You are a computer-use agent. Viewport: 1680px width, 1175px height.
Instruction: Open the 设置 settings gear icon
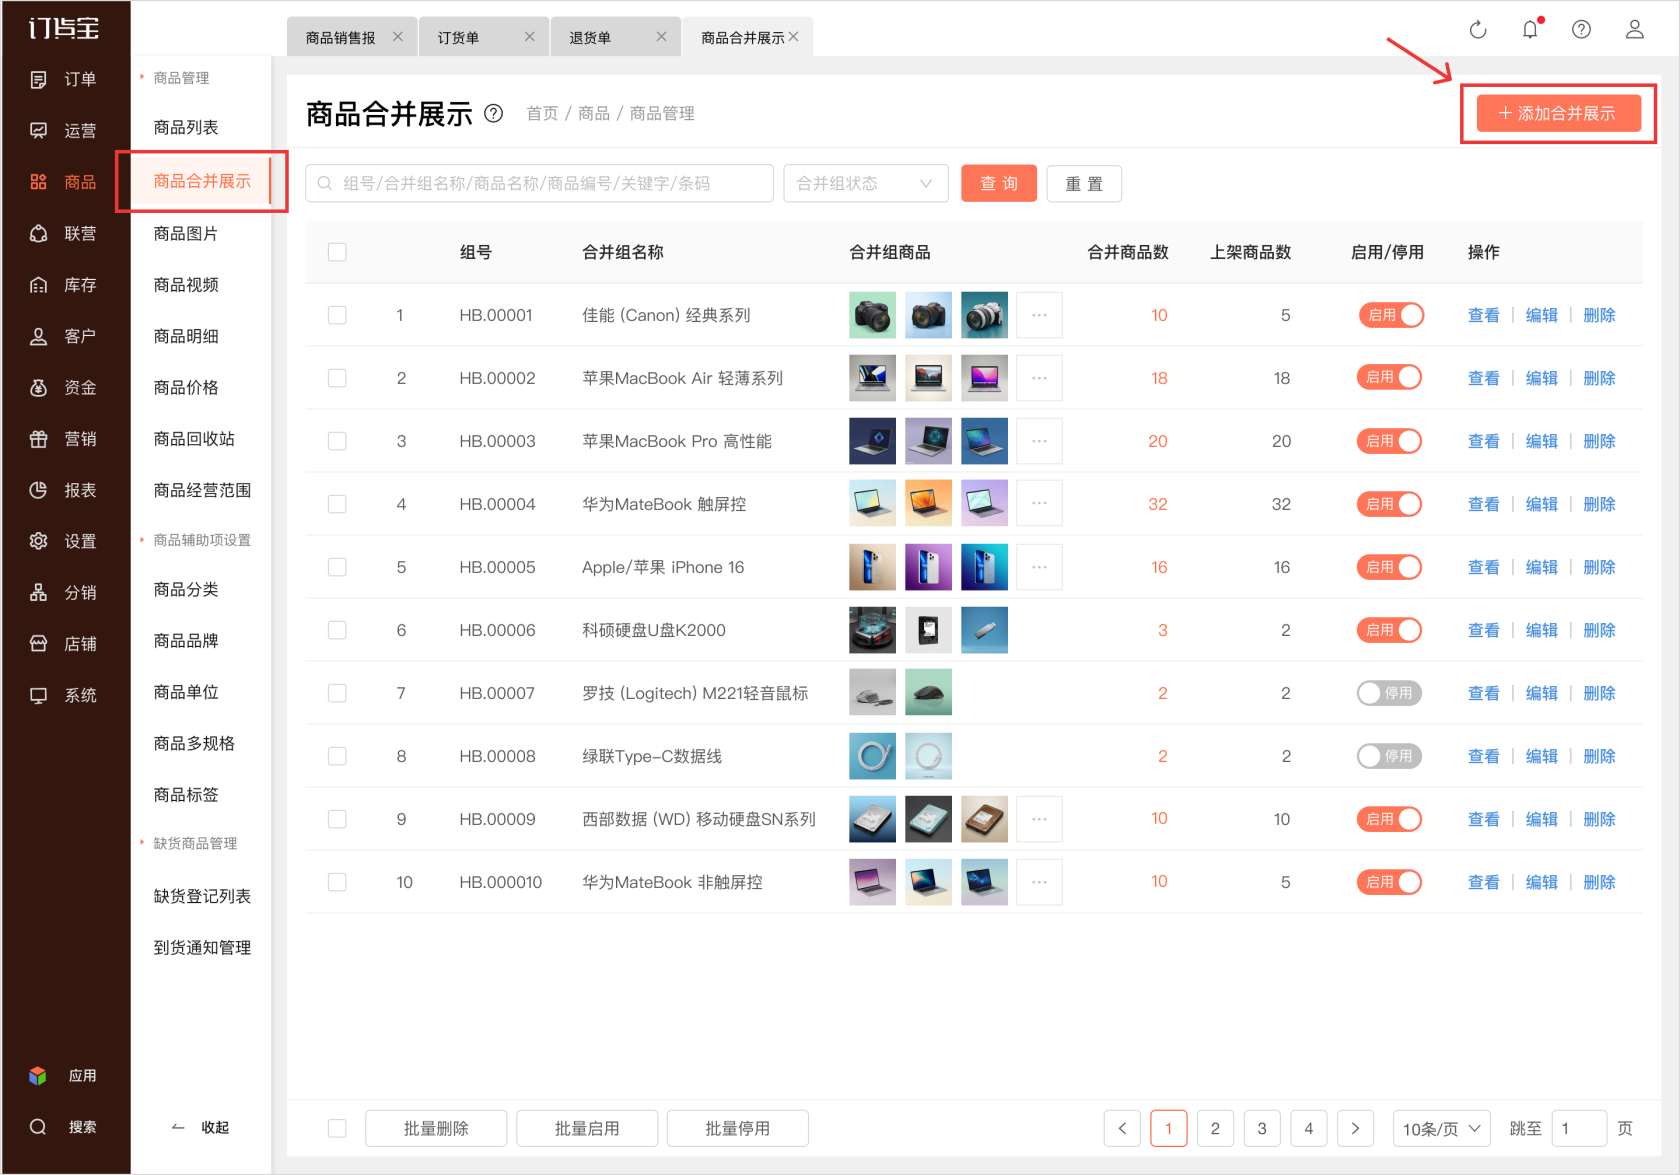pyautogui.click(x=39, y=541)
